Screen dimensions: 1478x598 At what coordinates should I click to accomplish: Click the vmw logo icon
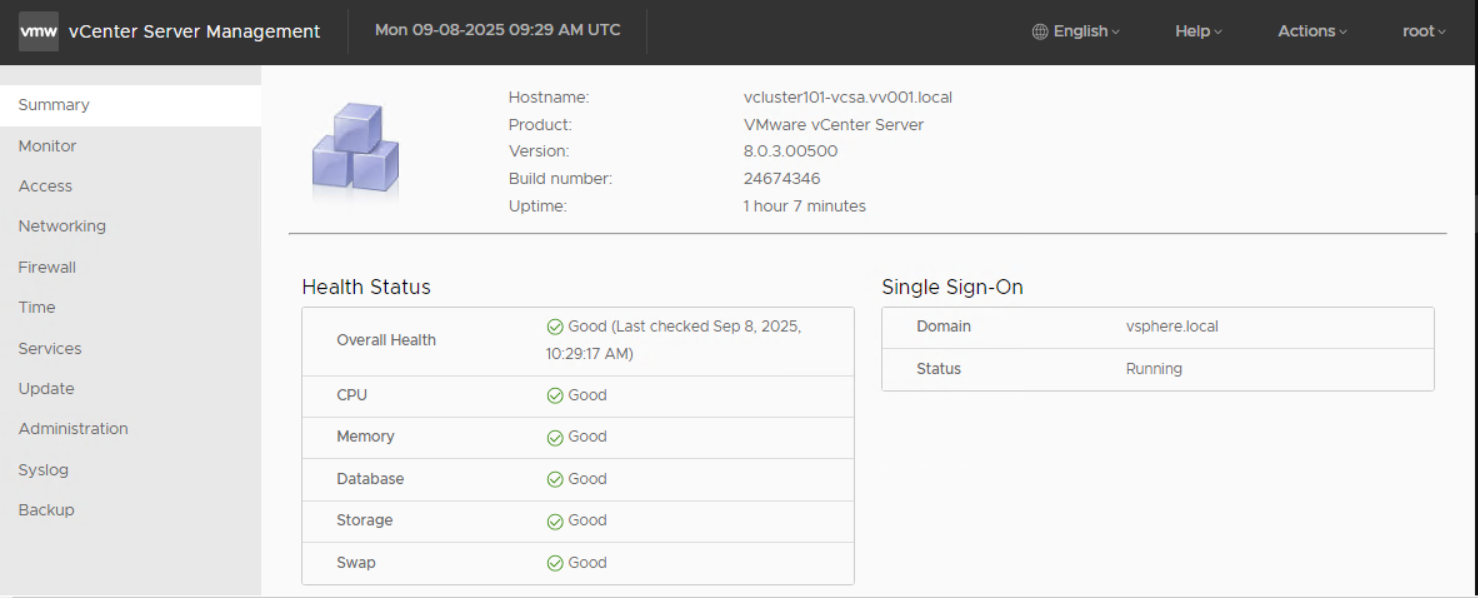[x=38, y=31]
